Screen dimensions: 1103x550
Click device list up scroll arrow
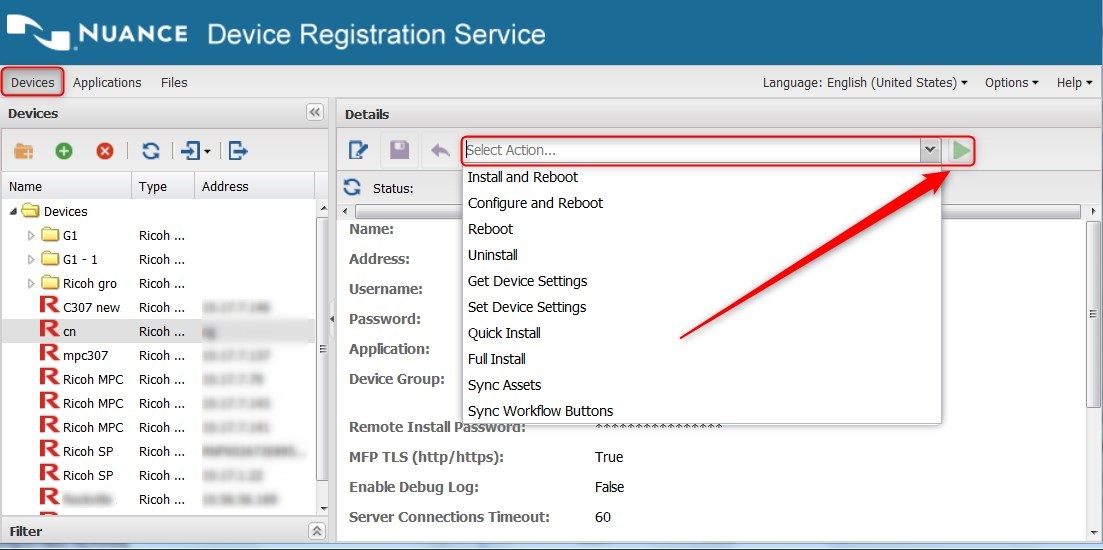324,208
